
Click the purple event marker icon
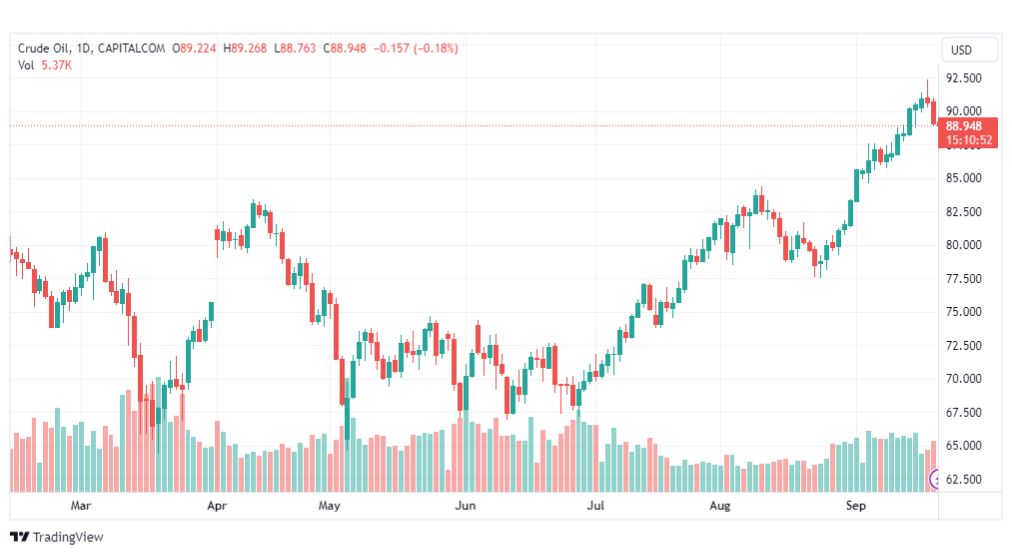936,479
